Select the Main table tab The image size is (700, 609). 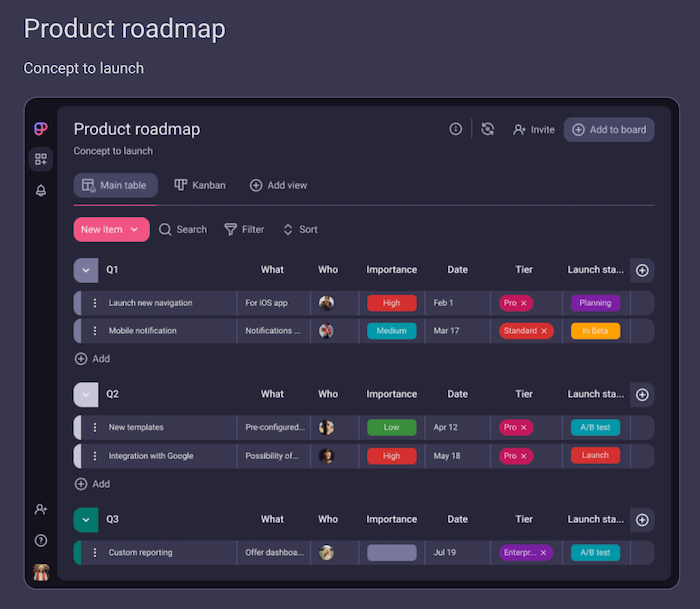[114, 185]
